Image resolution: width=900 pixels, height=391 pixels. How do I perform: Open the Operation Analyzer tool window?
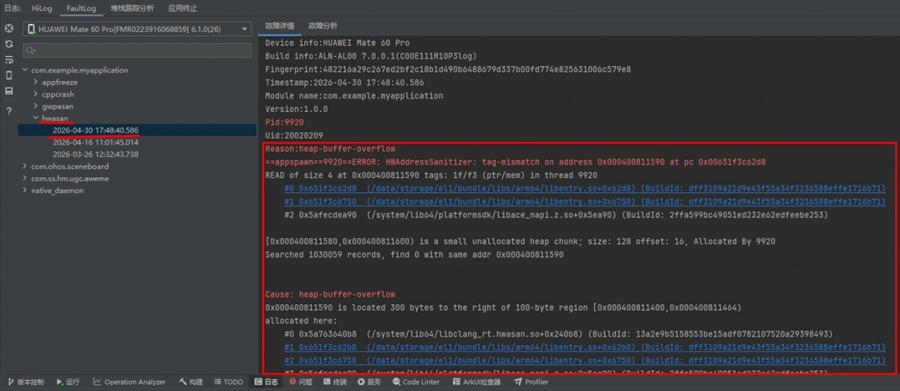(130, 382)
